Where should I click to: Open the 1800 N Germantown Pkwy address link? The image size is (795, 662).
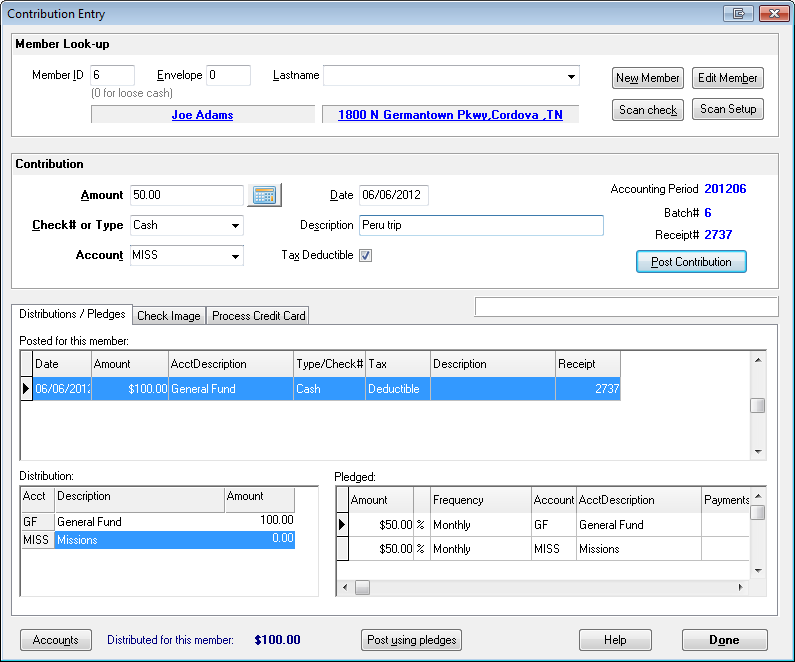tap(450, 115)
